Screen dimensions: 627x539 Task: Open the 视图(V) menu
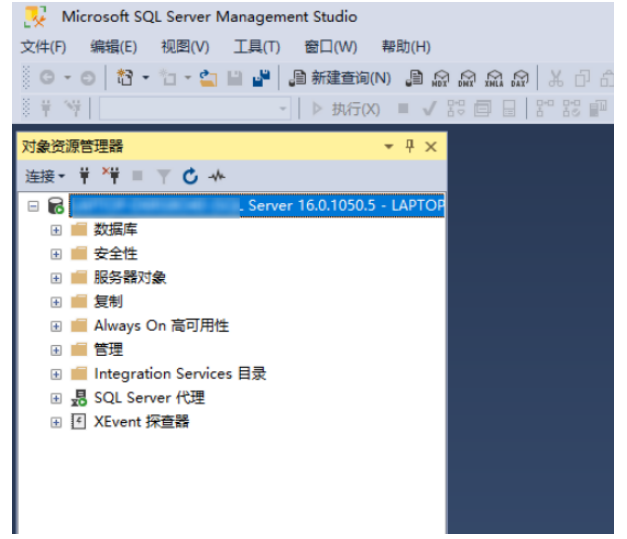pos(185,47)
